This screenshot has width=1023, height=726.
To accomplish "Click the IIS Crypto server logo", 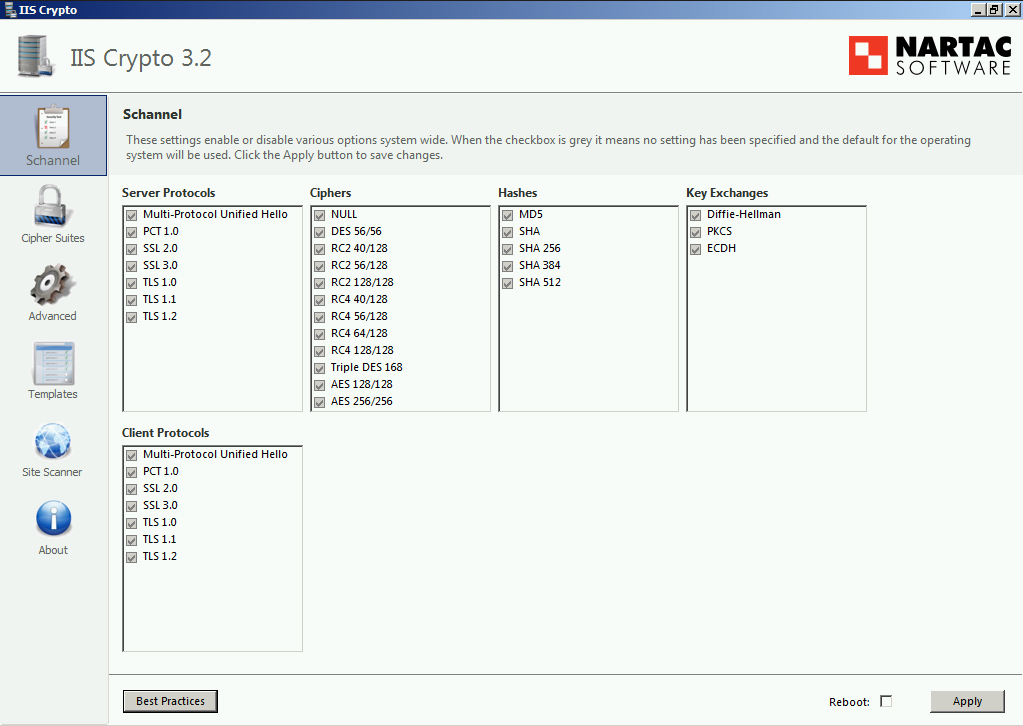I will coord(35,57).
